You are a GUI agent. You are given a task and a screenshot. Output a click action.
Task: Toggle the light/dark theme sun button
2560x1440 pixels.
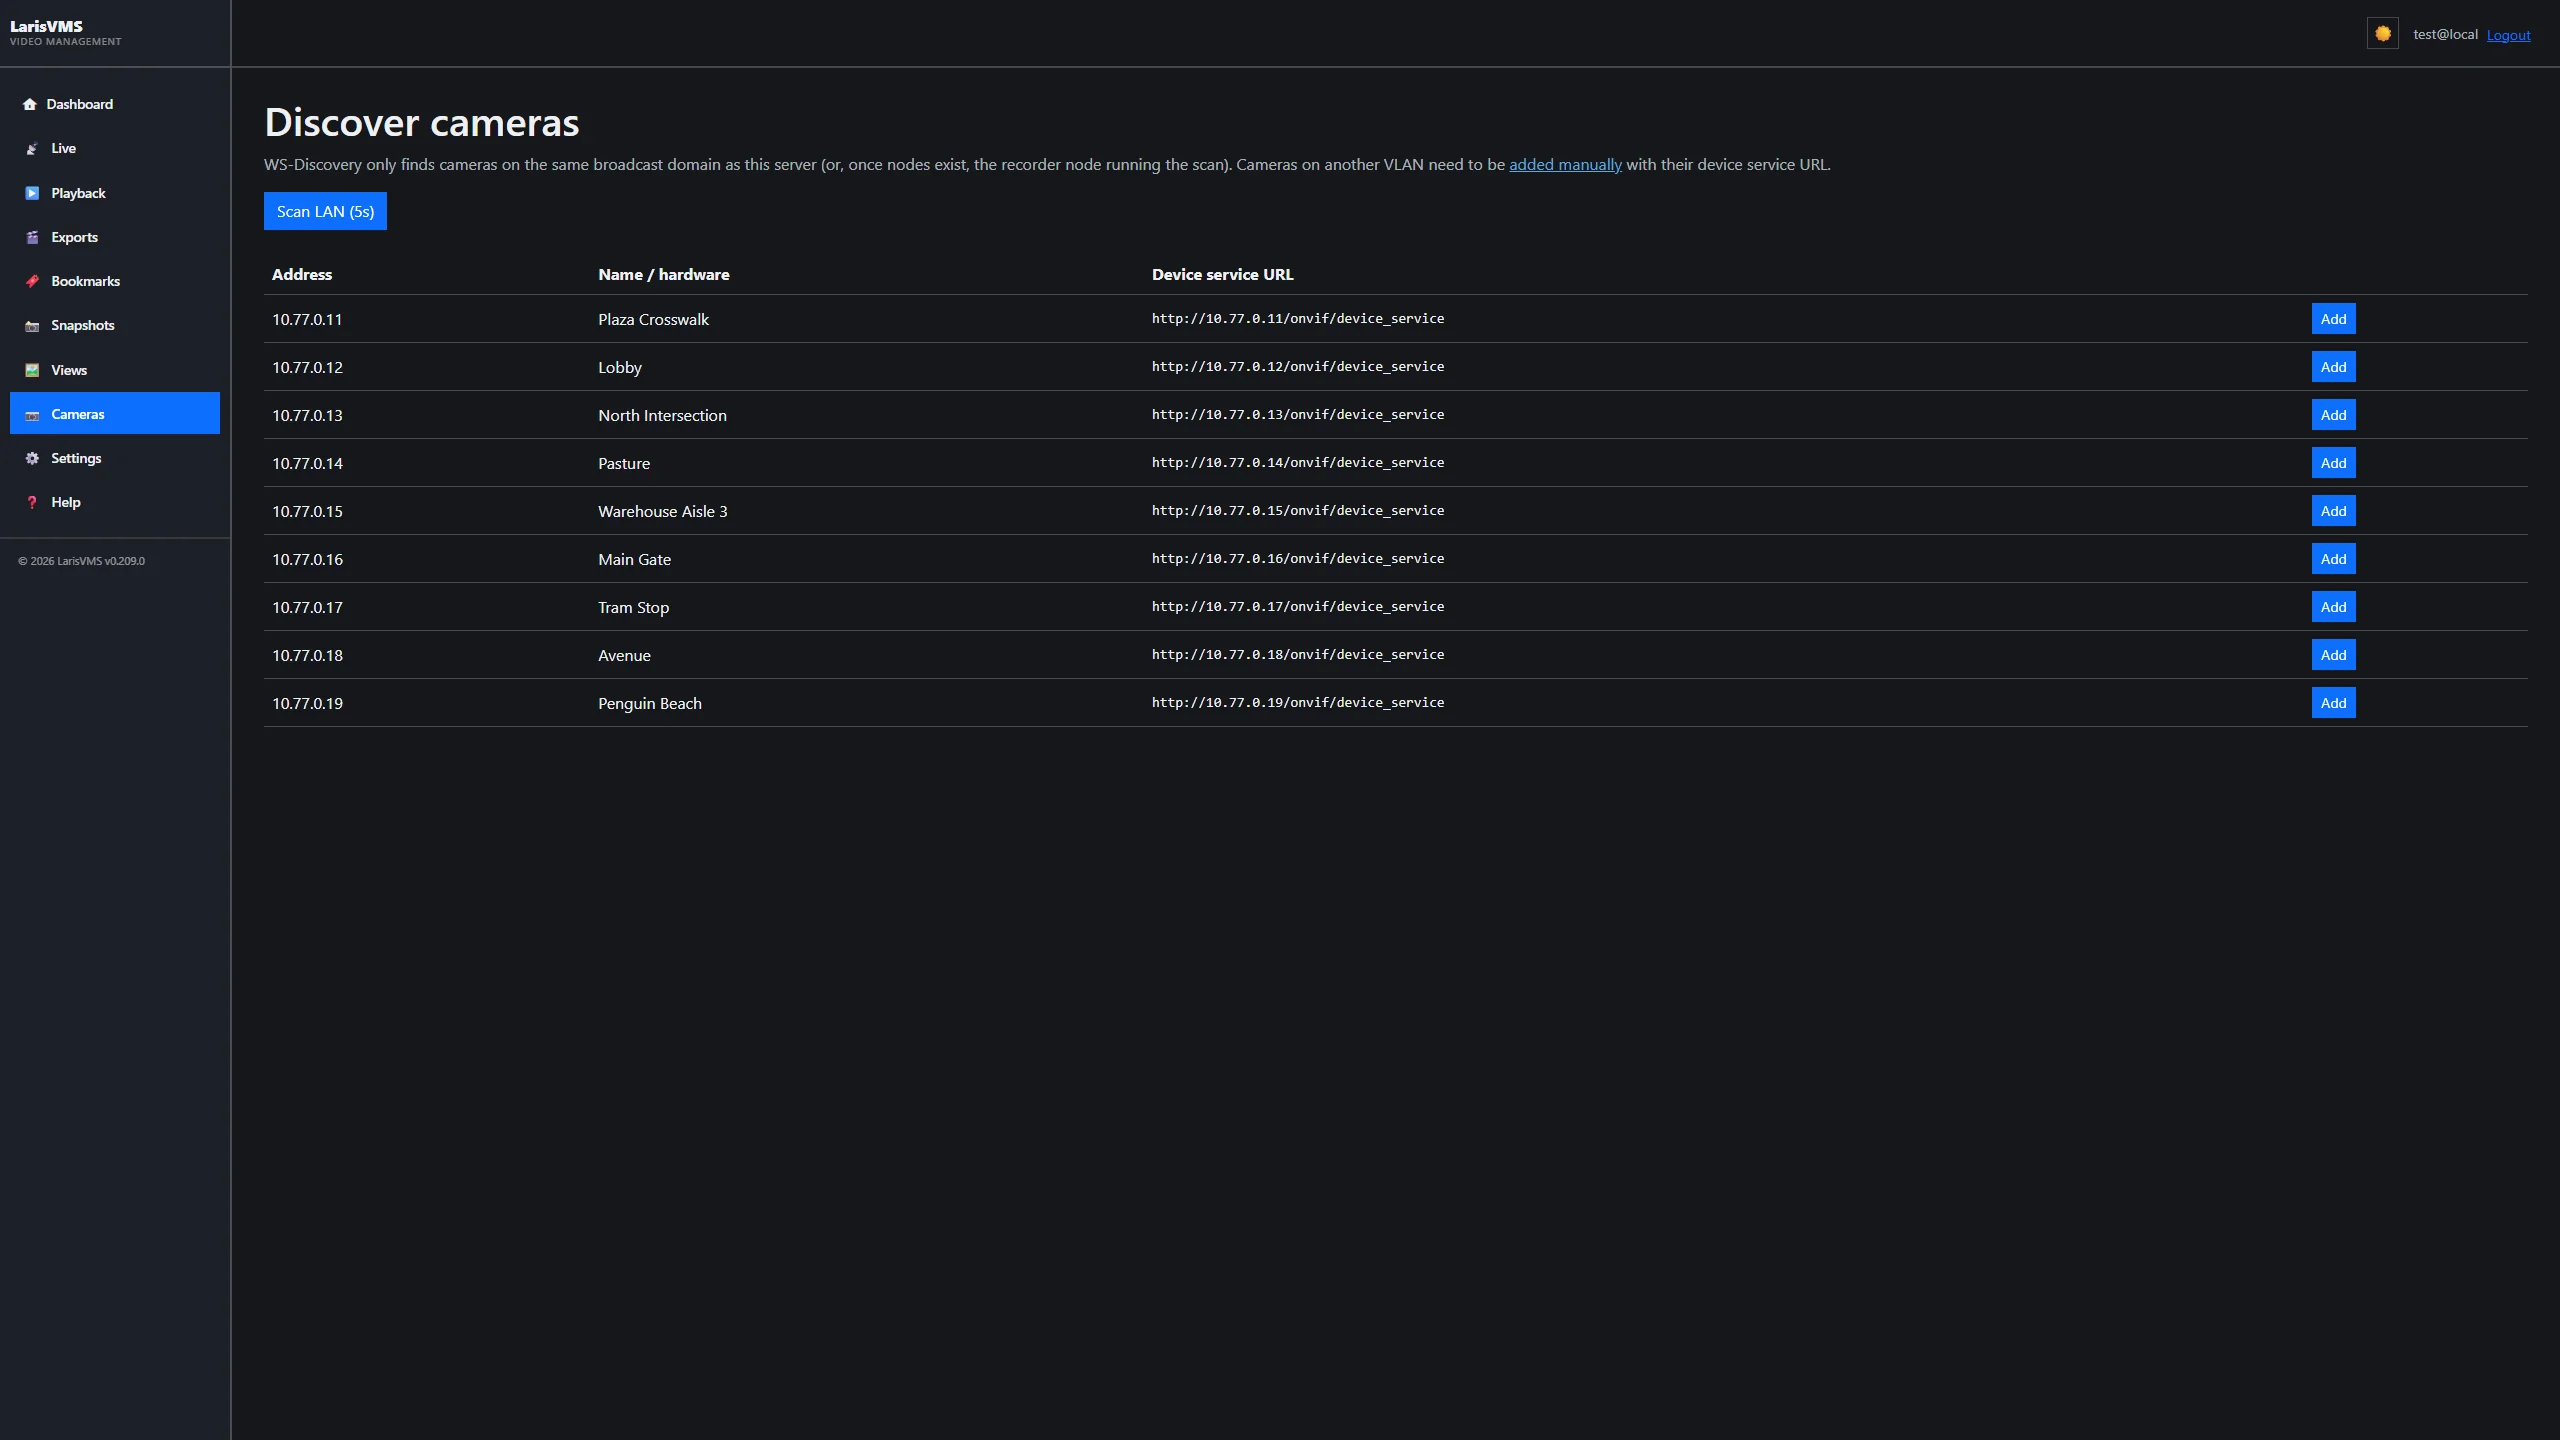tap(2382, 34)
